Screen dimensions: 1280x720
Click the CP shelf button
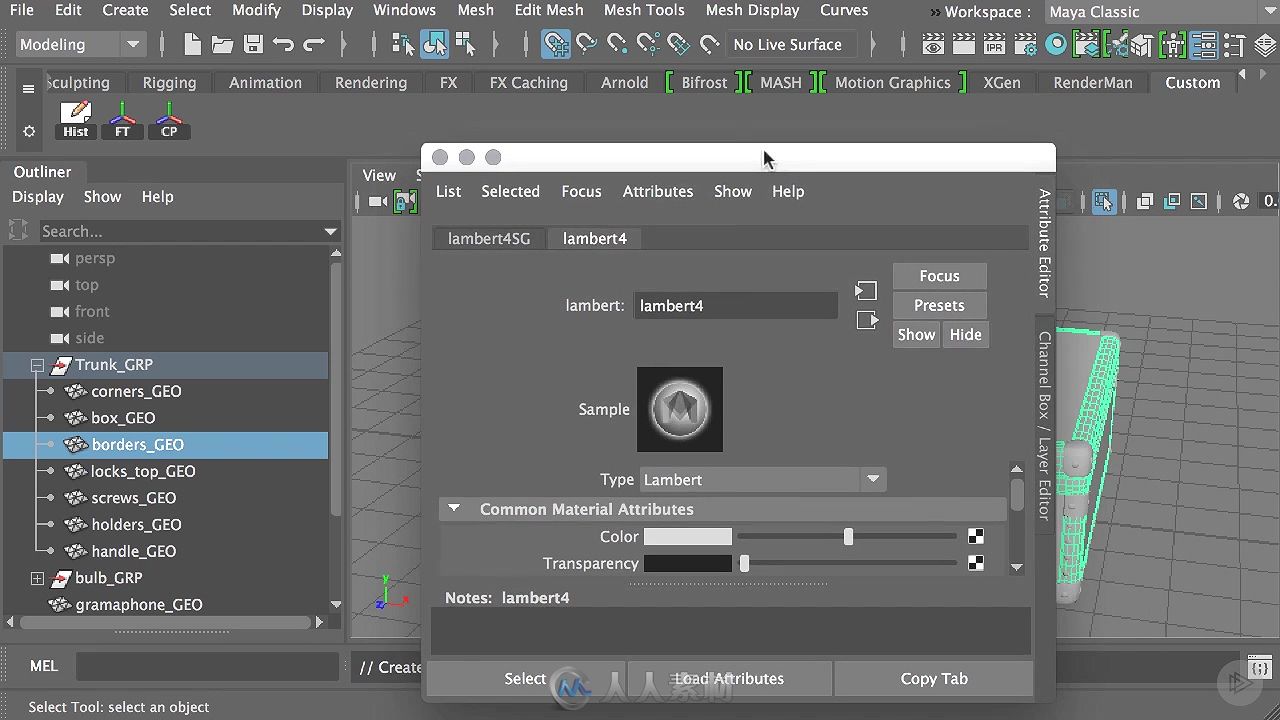[x=169, y=120]
